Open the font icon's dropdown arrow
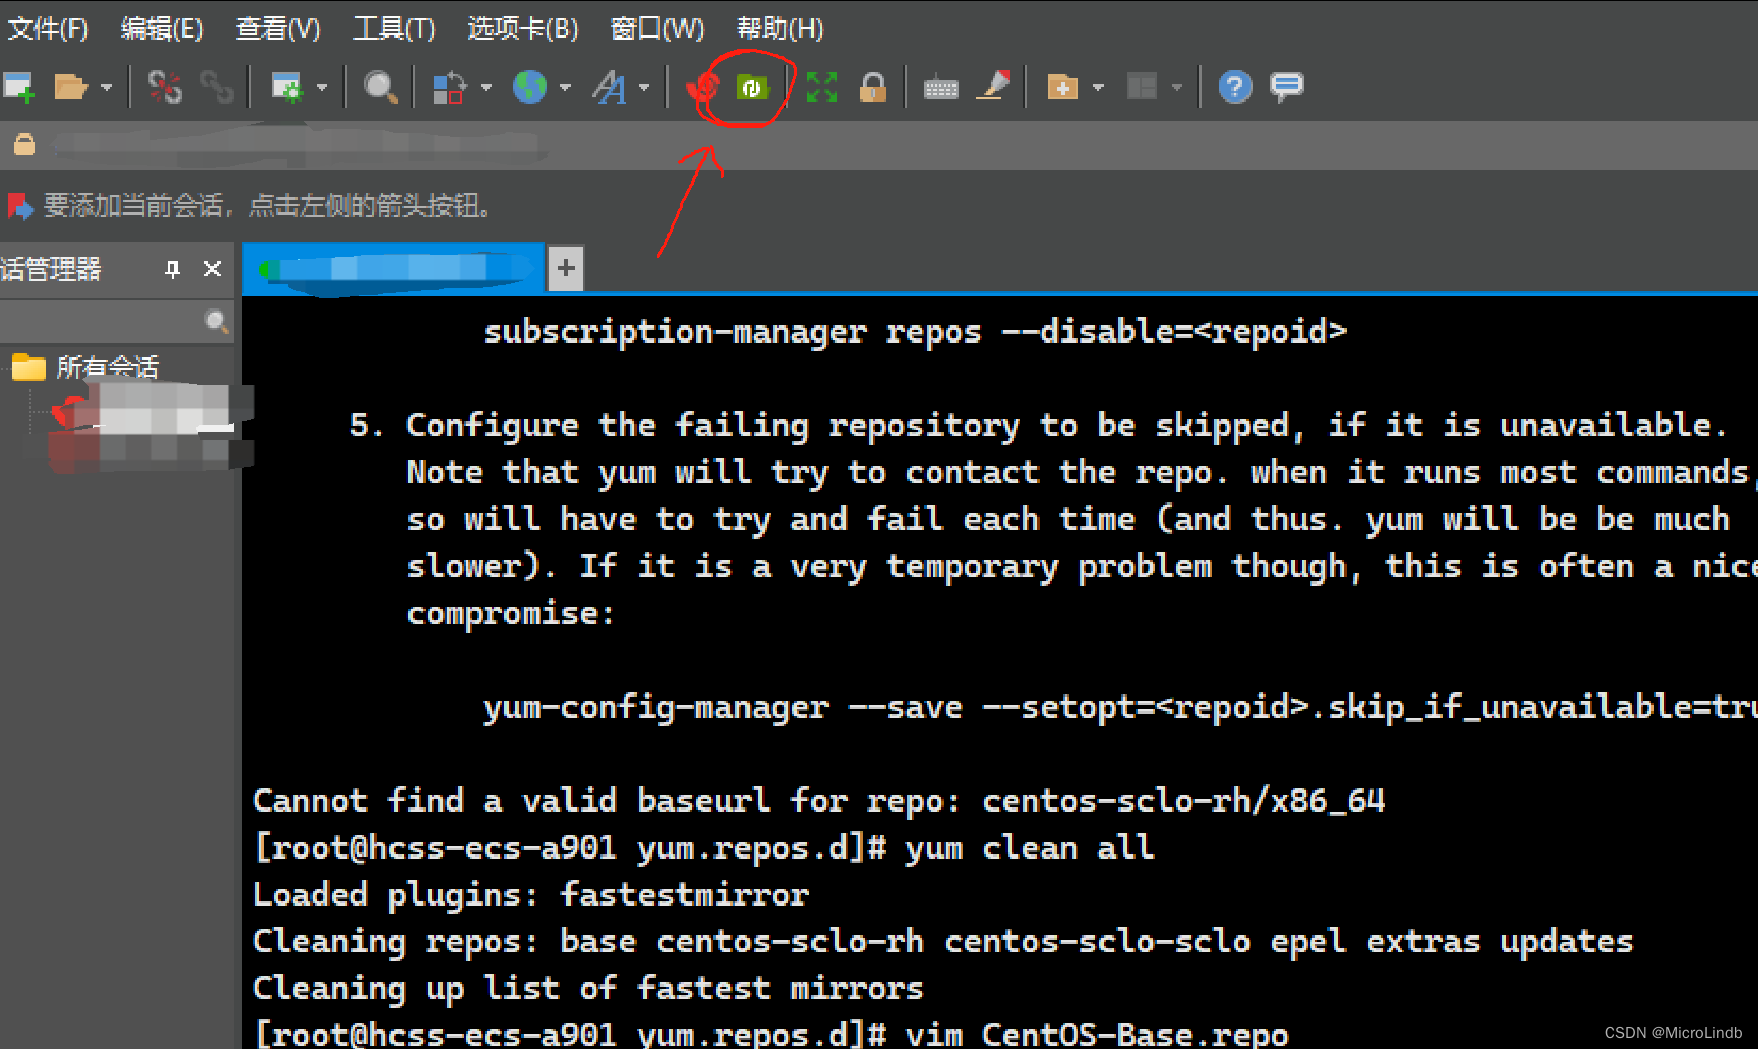The height and width of the screenshot is (1049, 1758). click(x=646, y=87)
